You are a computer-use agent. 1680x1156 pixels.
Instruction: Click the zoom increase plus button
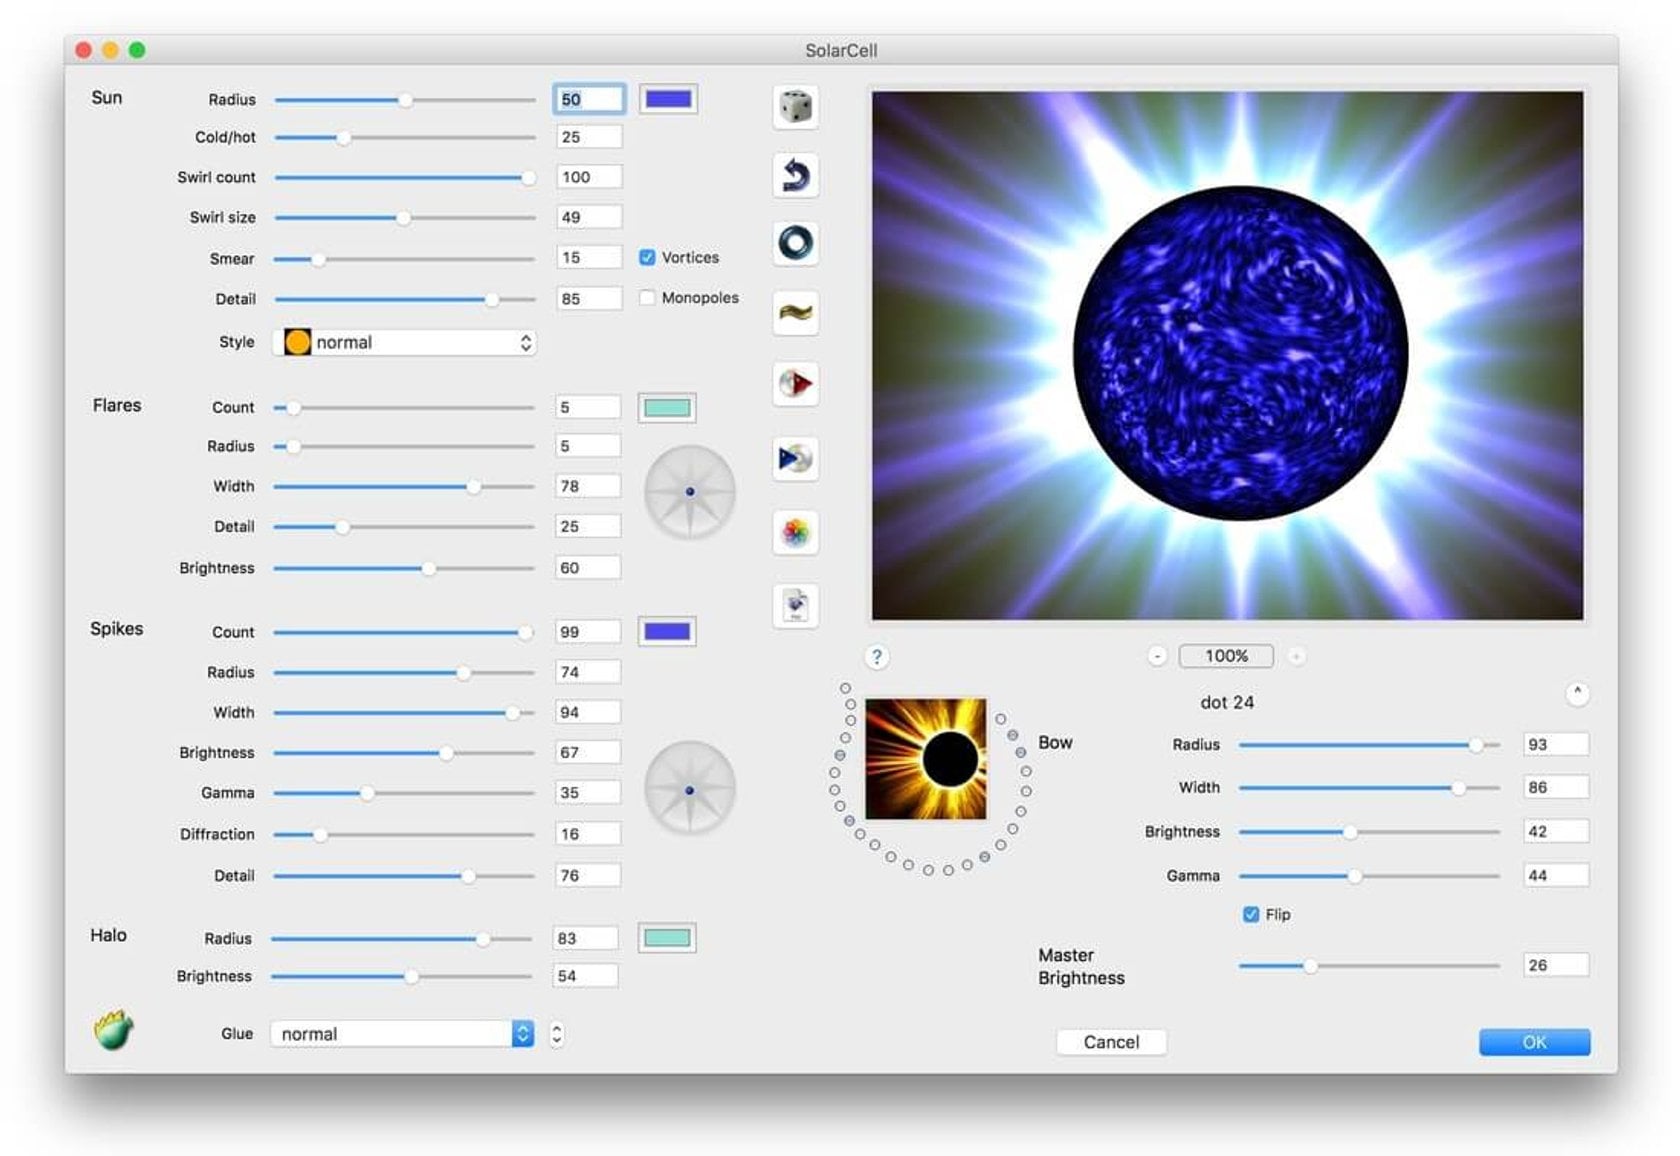click(1297, 656)
